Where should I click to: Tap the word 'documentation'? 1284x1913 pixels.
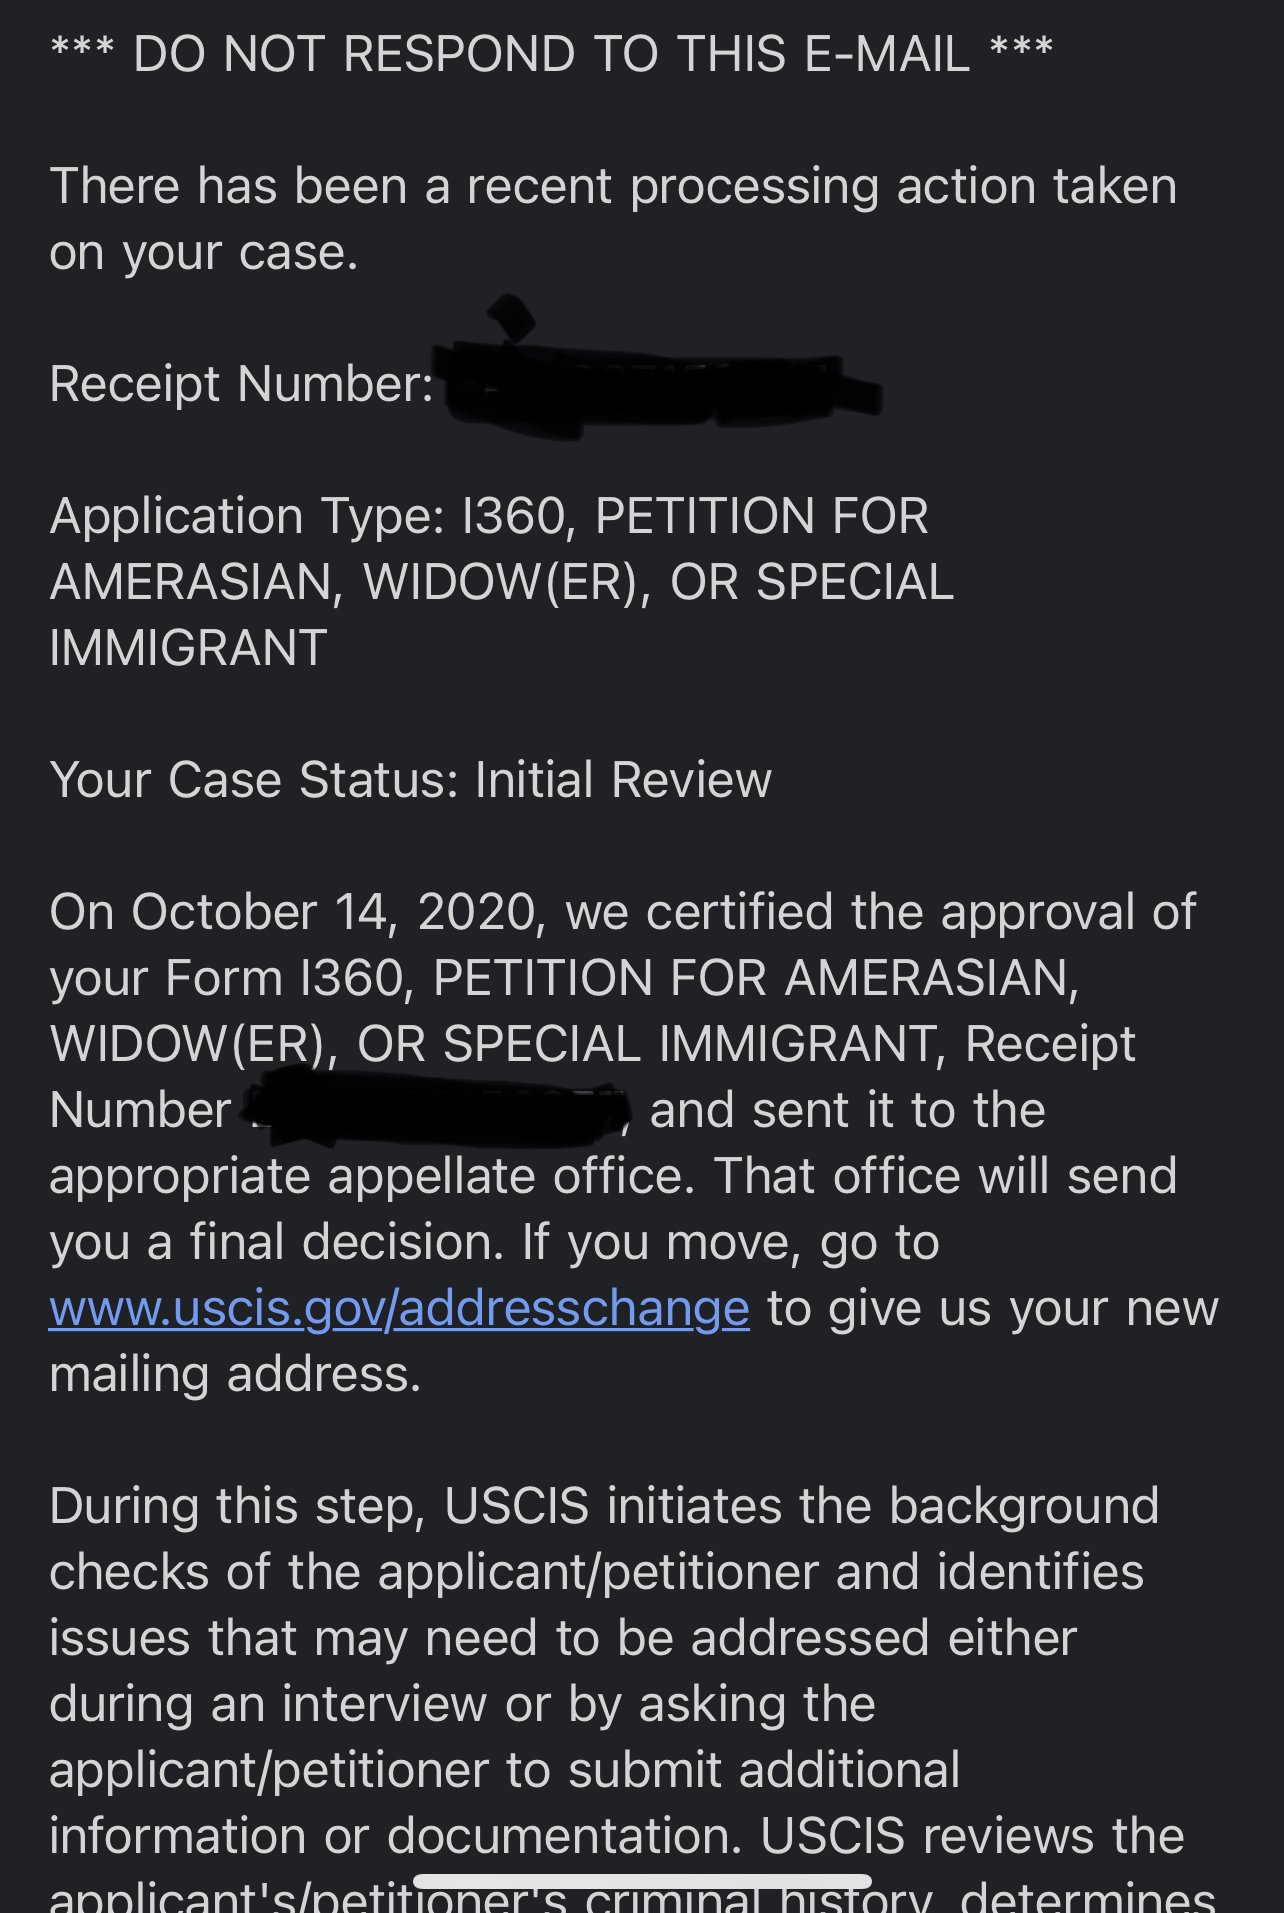[x=564, y=1836]
